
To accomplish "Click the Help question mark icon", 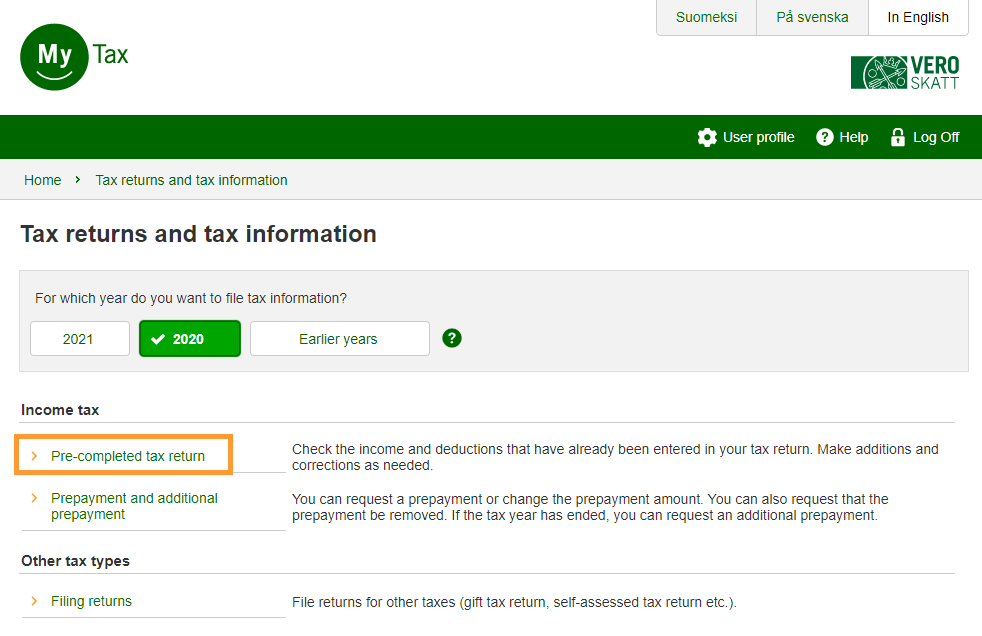I will point(825,137).
